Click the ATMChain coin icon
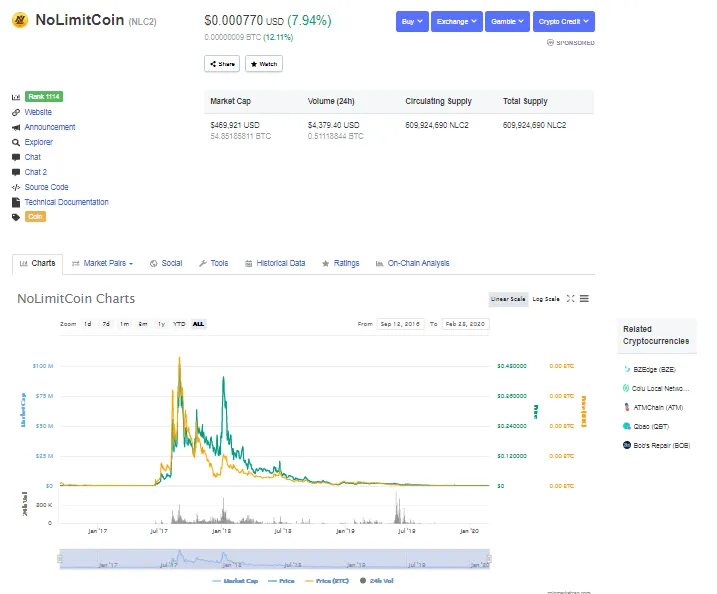Screen dimensions: 717x594 [627, 407]
